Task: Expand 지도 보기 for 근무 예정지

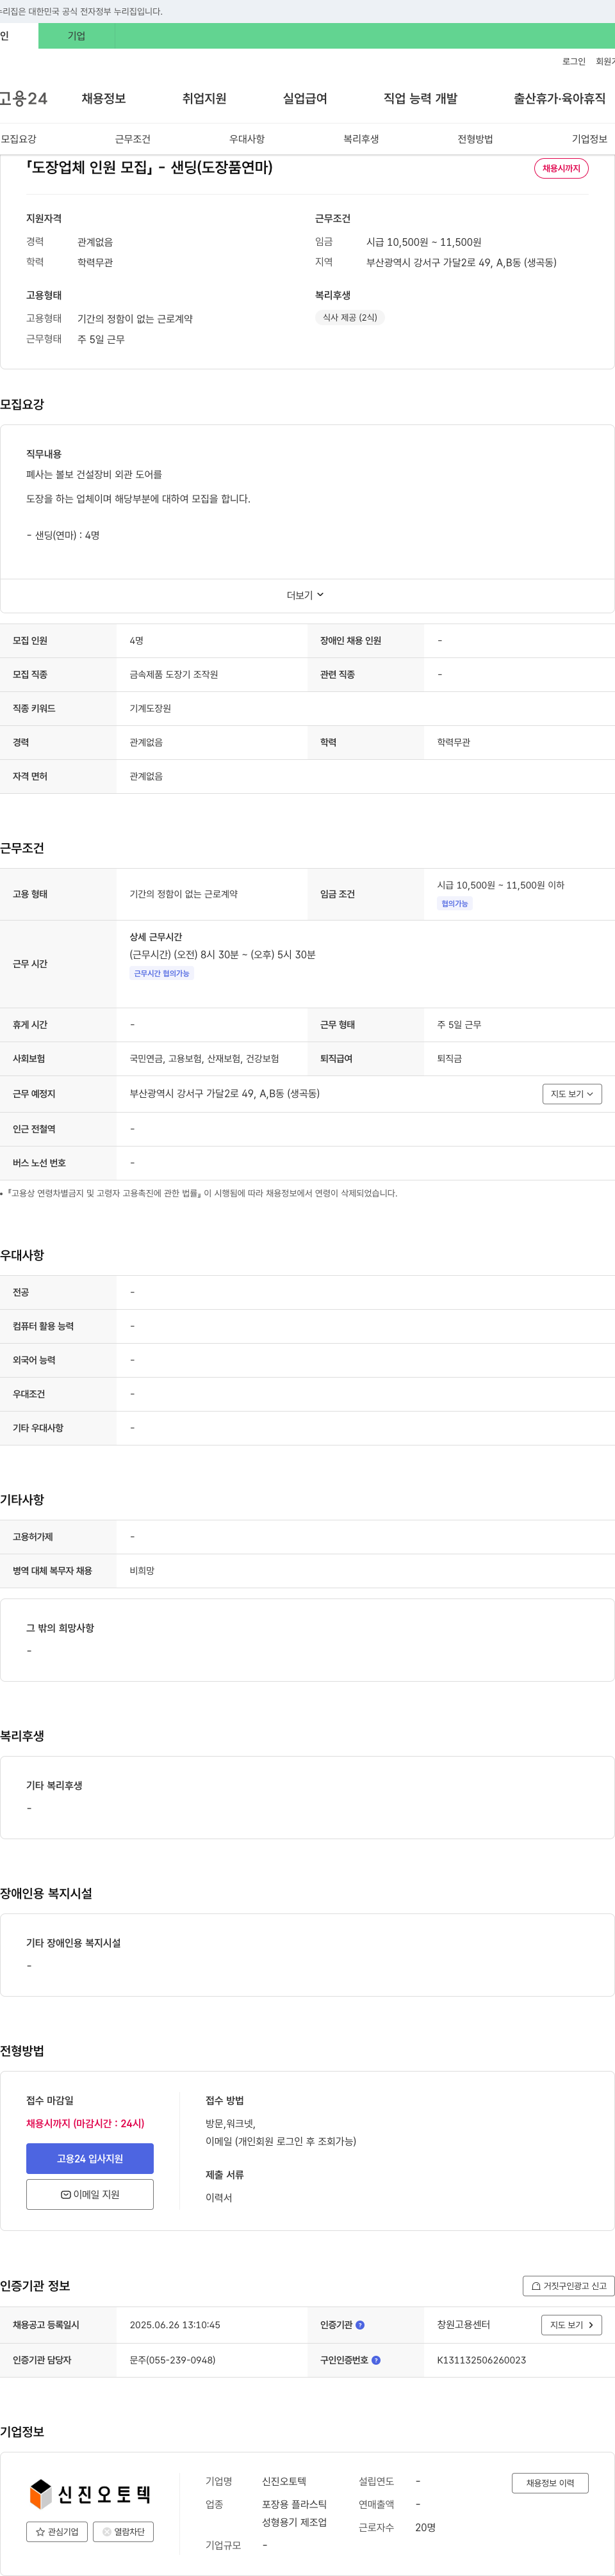Action: (572, 1094)
